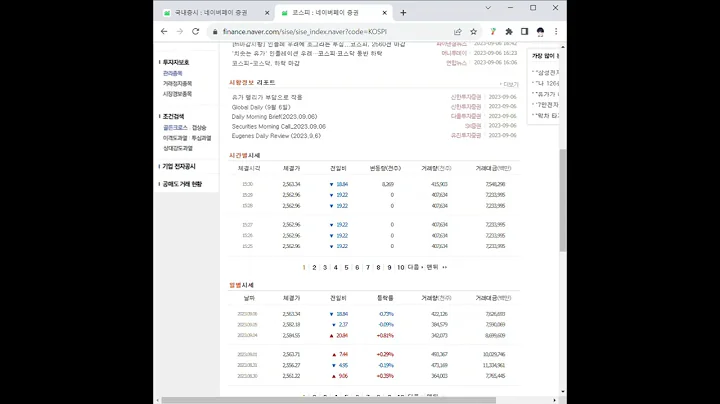The height and width of the screenshot is (404, 720).
Task: Open the Chrome profile avatar
Action: [x=540, y=31]
